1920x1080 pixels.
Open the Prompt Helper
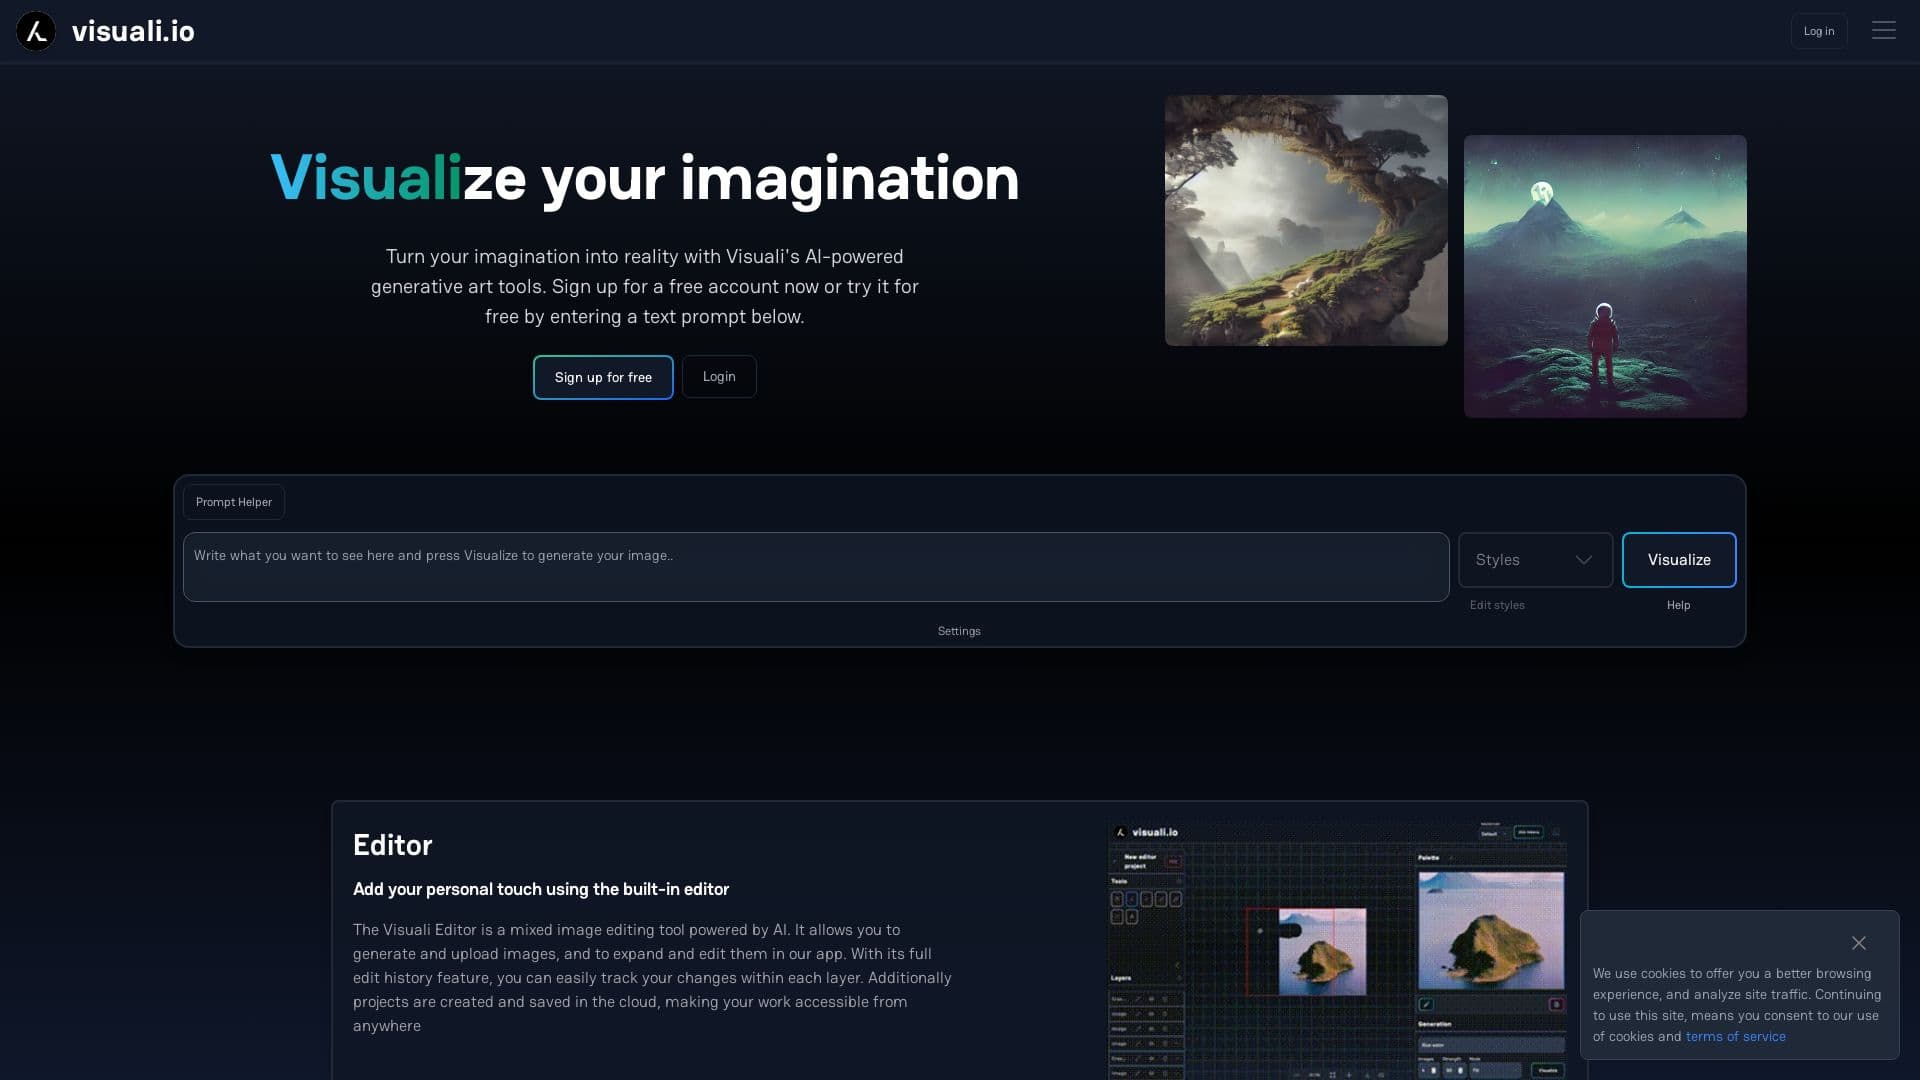pos(233,501)
